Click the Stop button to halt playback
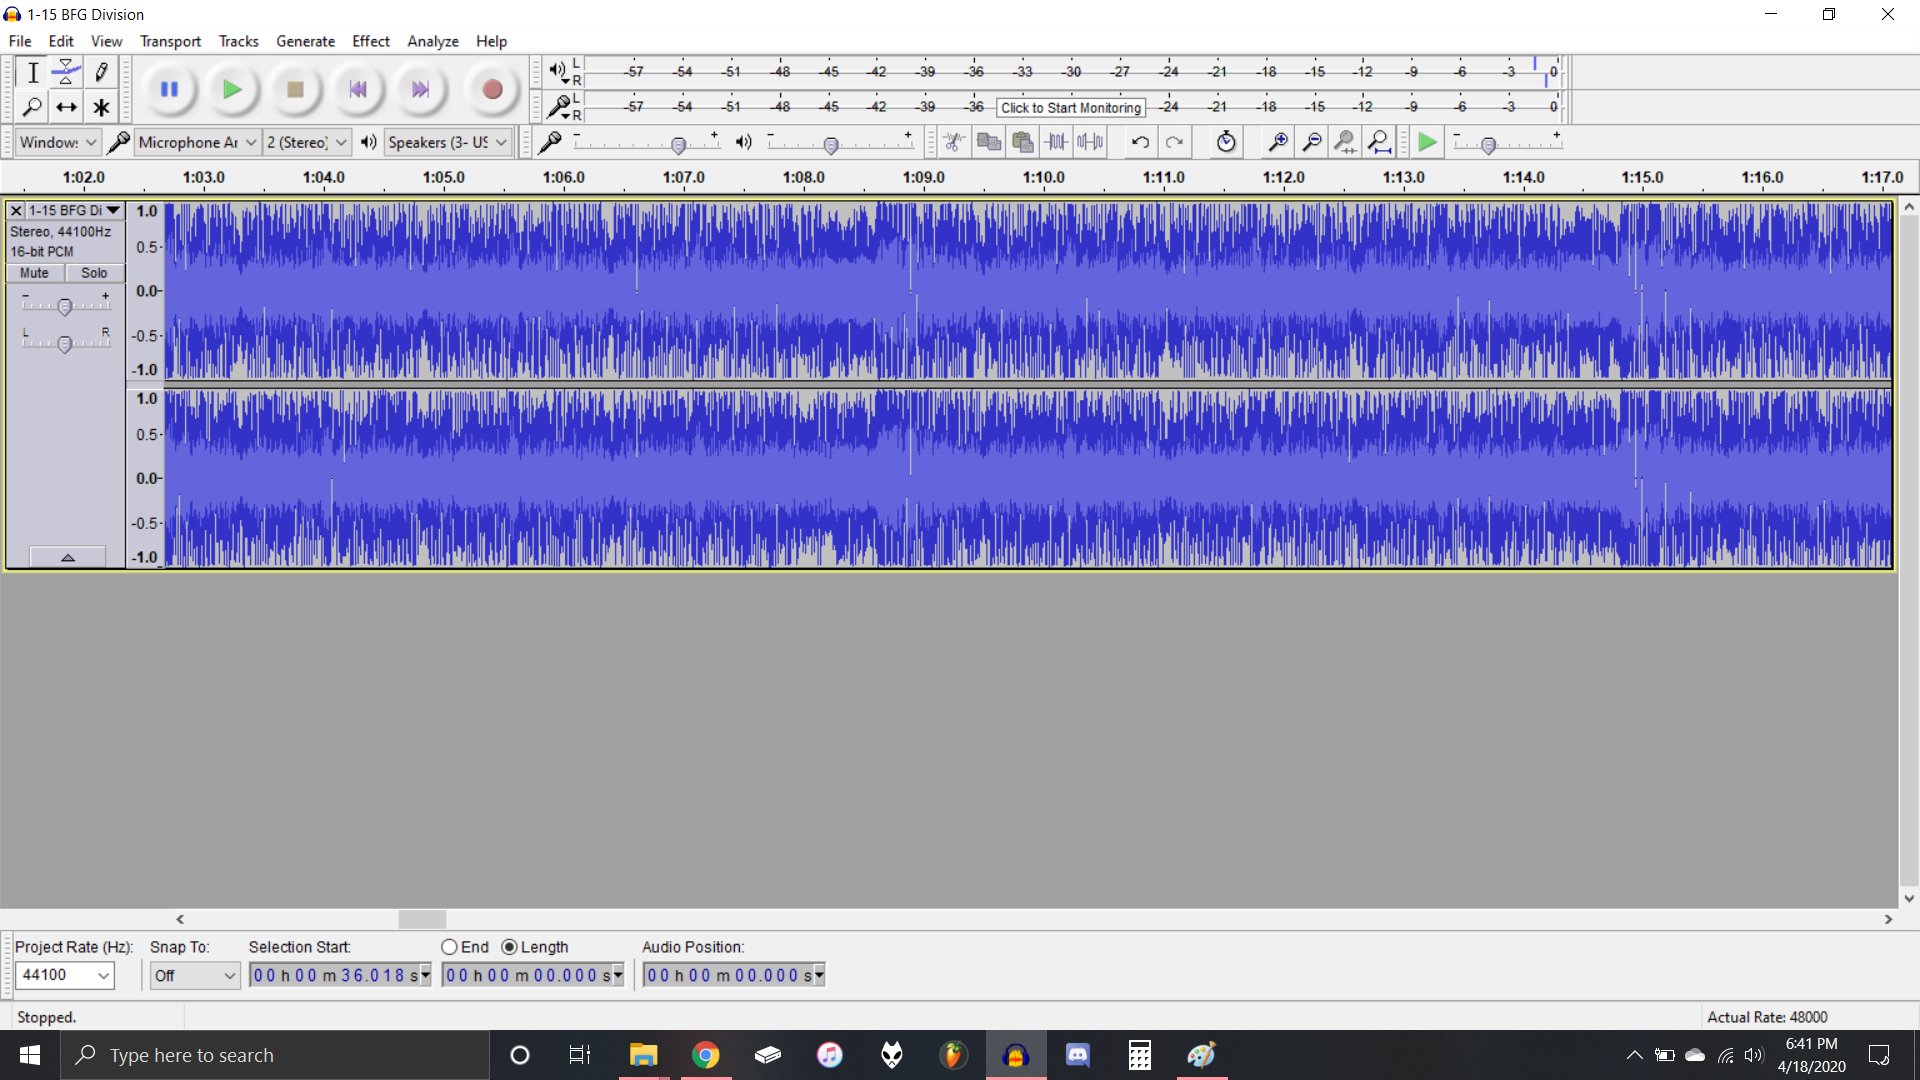This screenshot has height=1080, width=1920. [293, 88]
